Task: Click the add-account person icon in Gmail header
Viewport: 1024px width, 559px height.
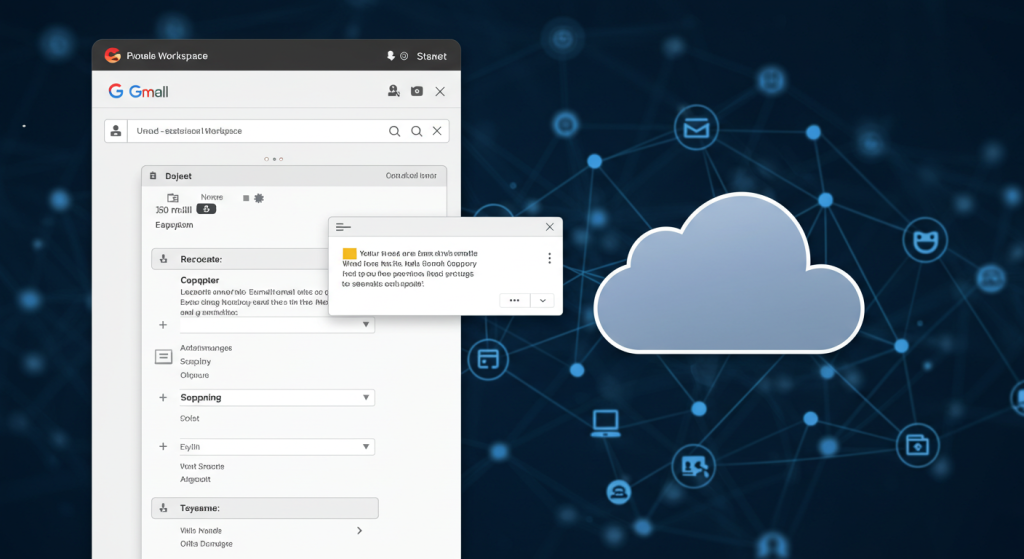Action: pyautogui.click(x=393, y=91)
